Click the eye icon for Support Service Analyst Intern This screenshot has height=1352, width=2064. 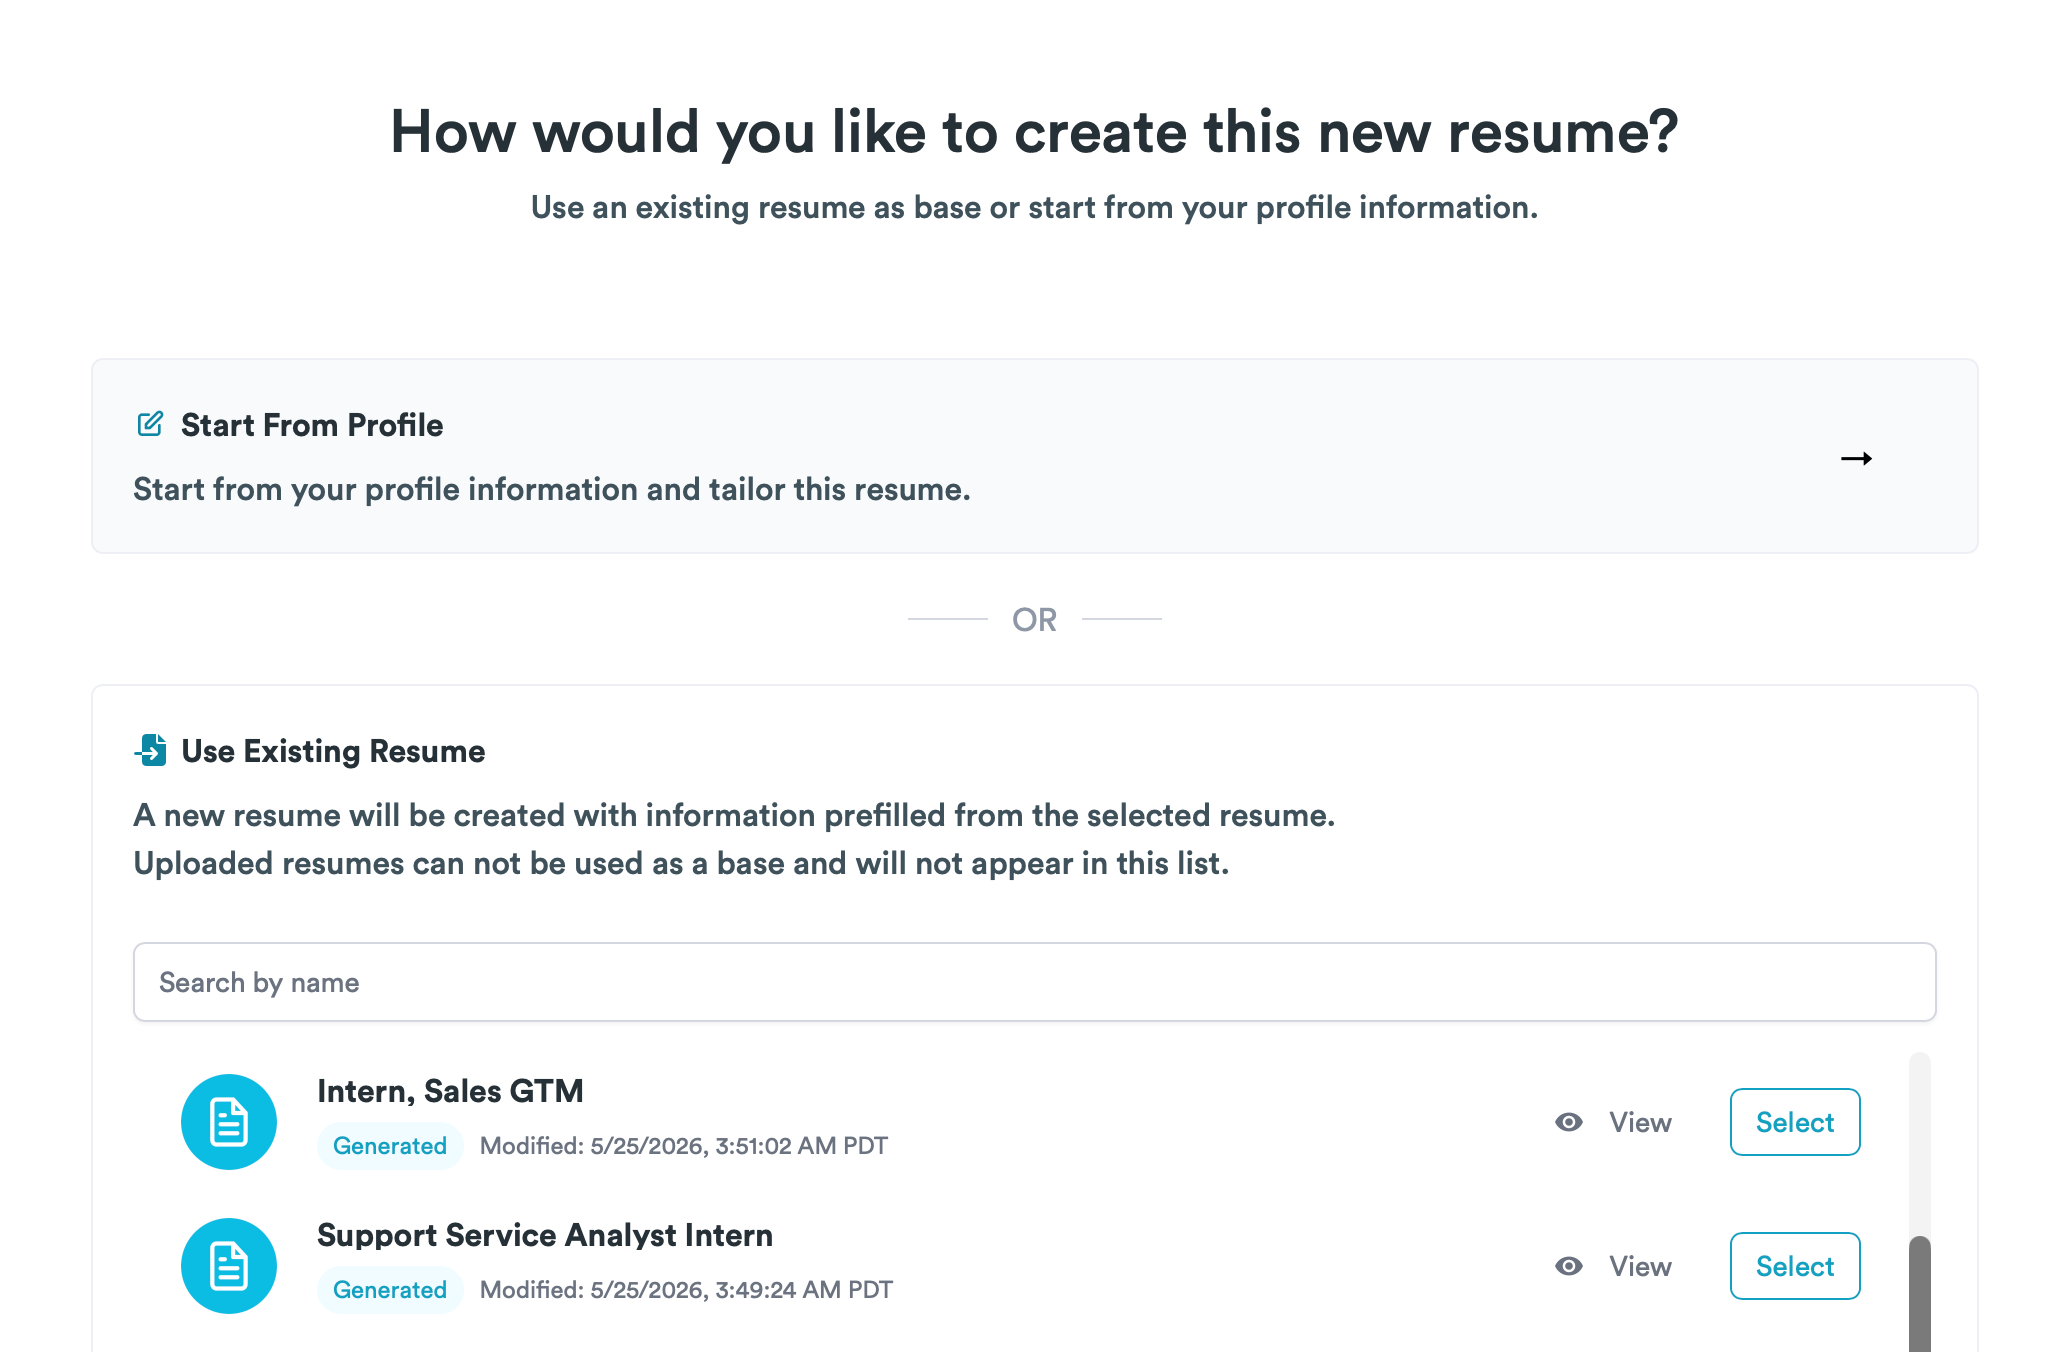1569,1266
